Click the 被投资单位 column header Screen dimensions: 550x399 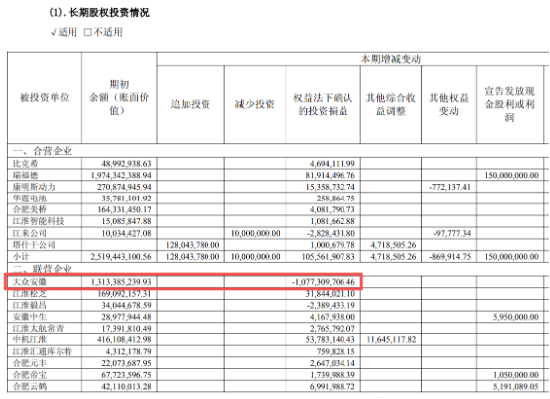pos(45,97)
